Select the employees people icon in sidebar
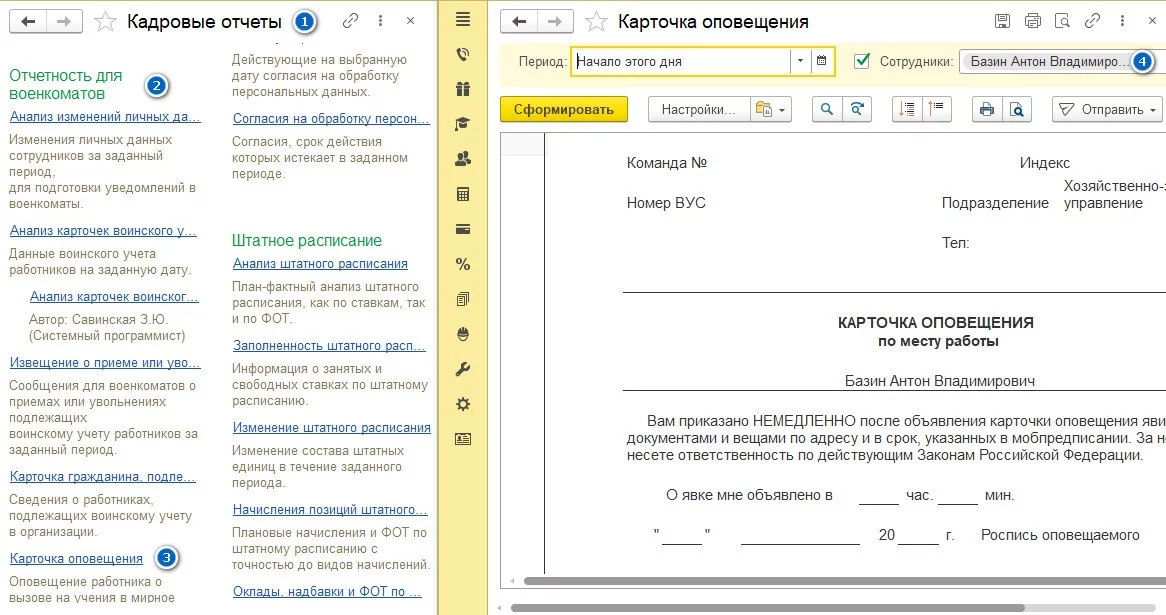The height and width of the screenshot is (615, 1166). pos(461,158)
